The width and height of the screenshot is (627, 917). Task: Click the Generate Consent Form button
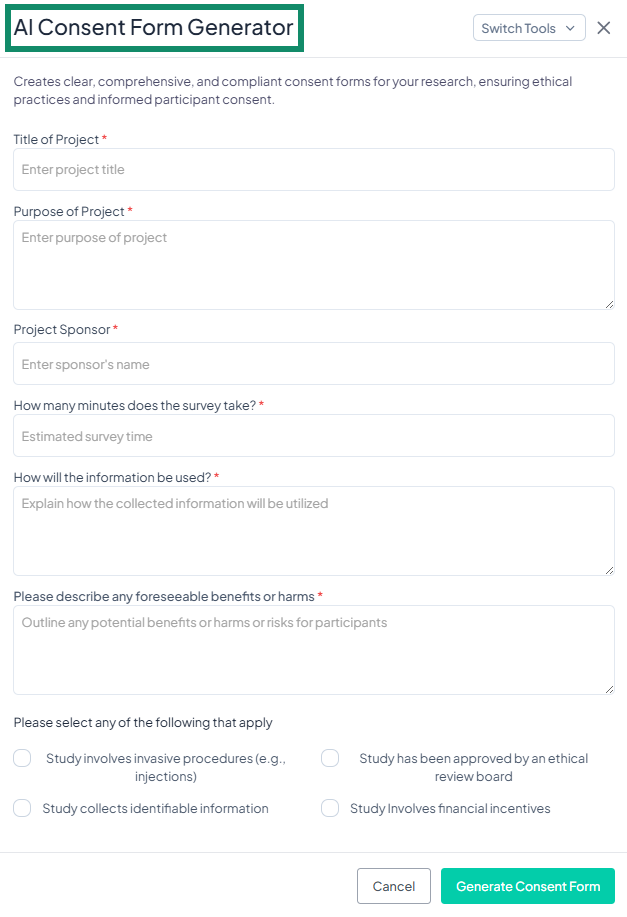pos(527,886)
